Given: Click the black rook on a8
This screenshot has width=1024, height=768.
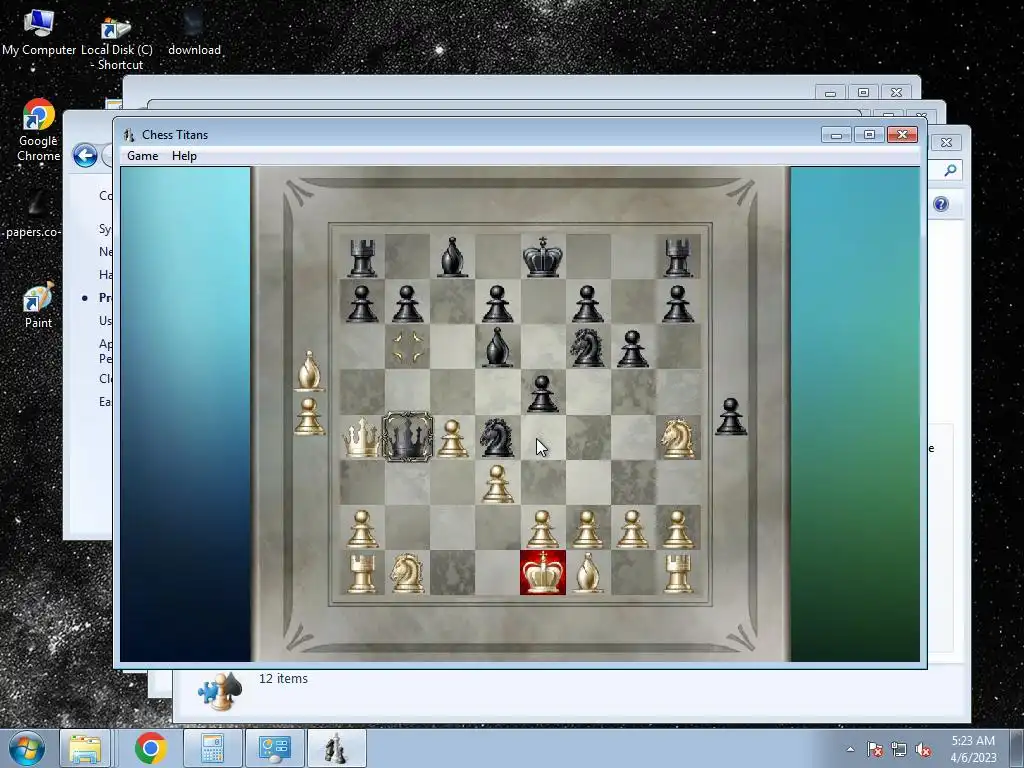Looking at the screenshot, I should (362, 258).
